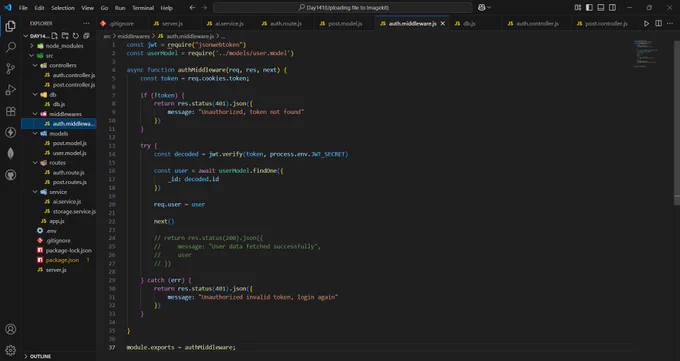Viewport: 680px width, 361px height.
Task: Open editor more actions ellipsis
Action: (670, 23)
